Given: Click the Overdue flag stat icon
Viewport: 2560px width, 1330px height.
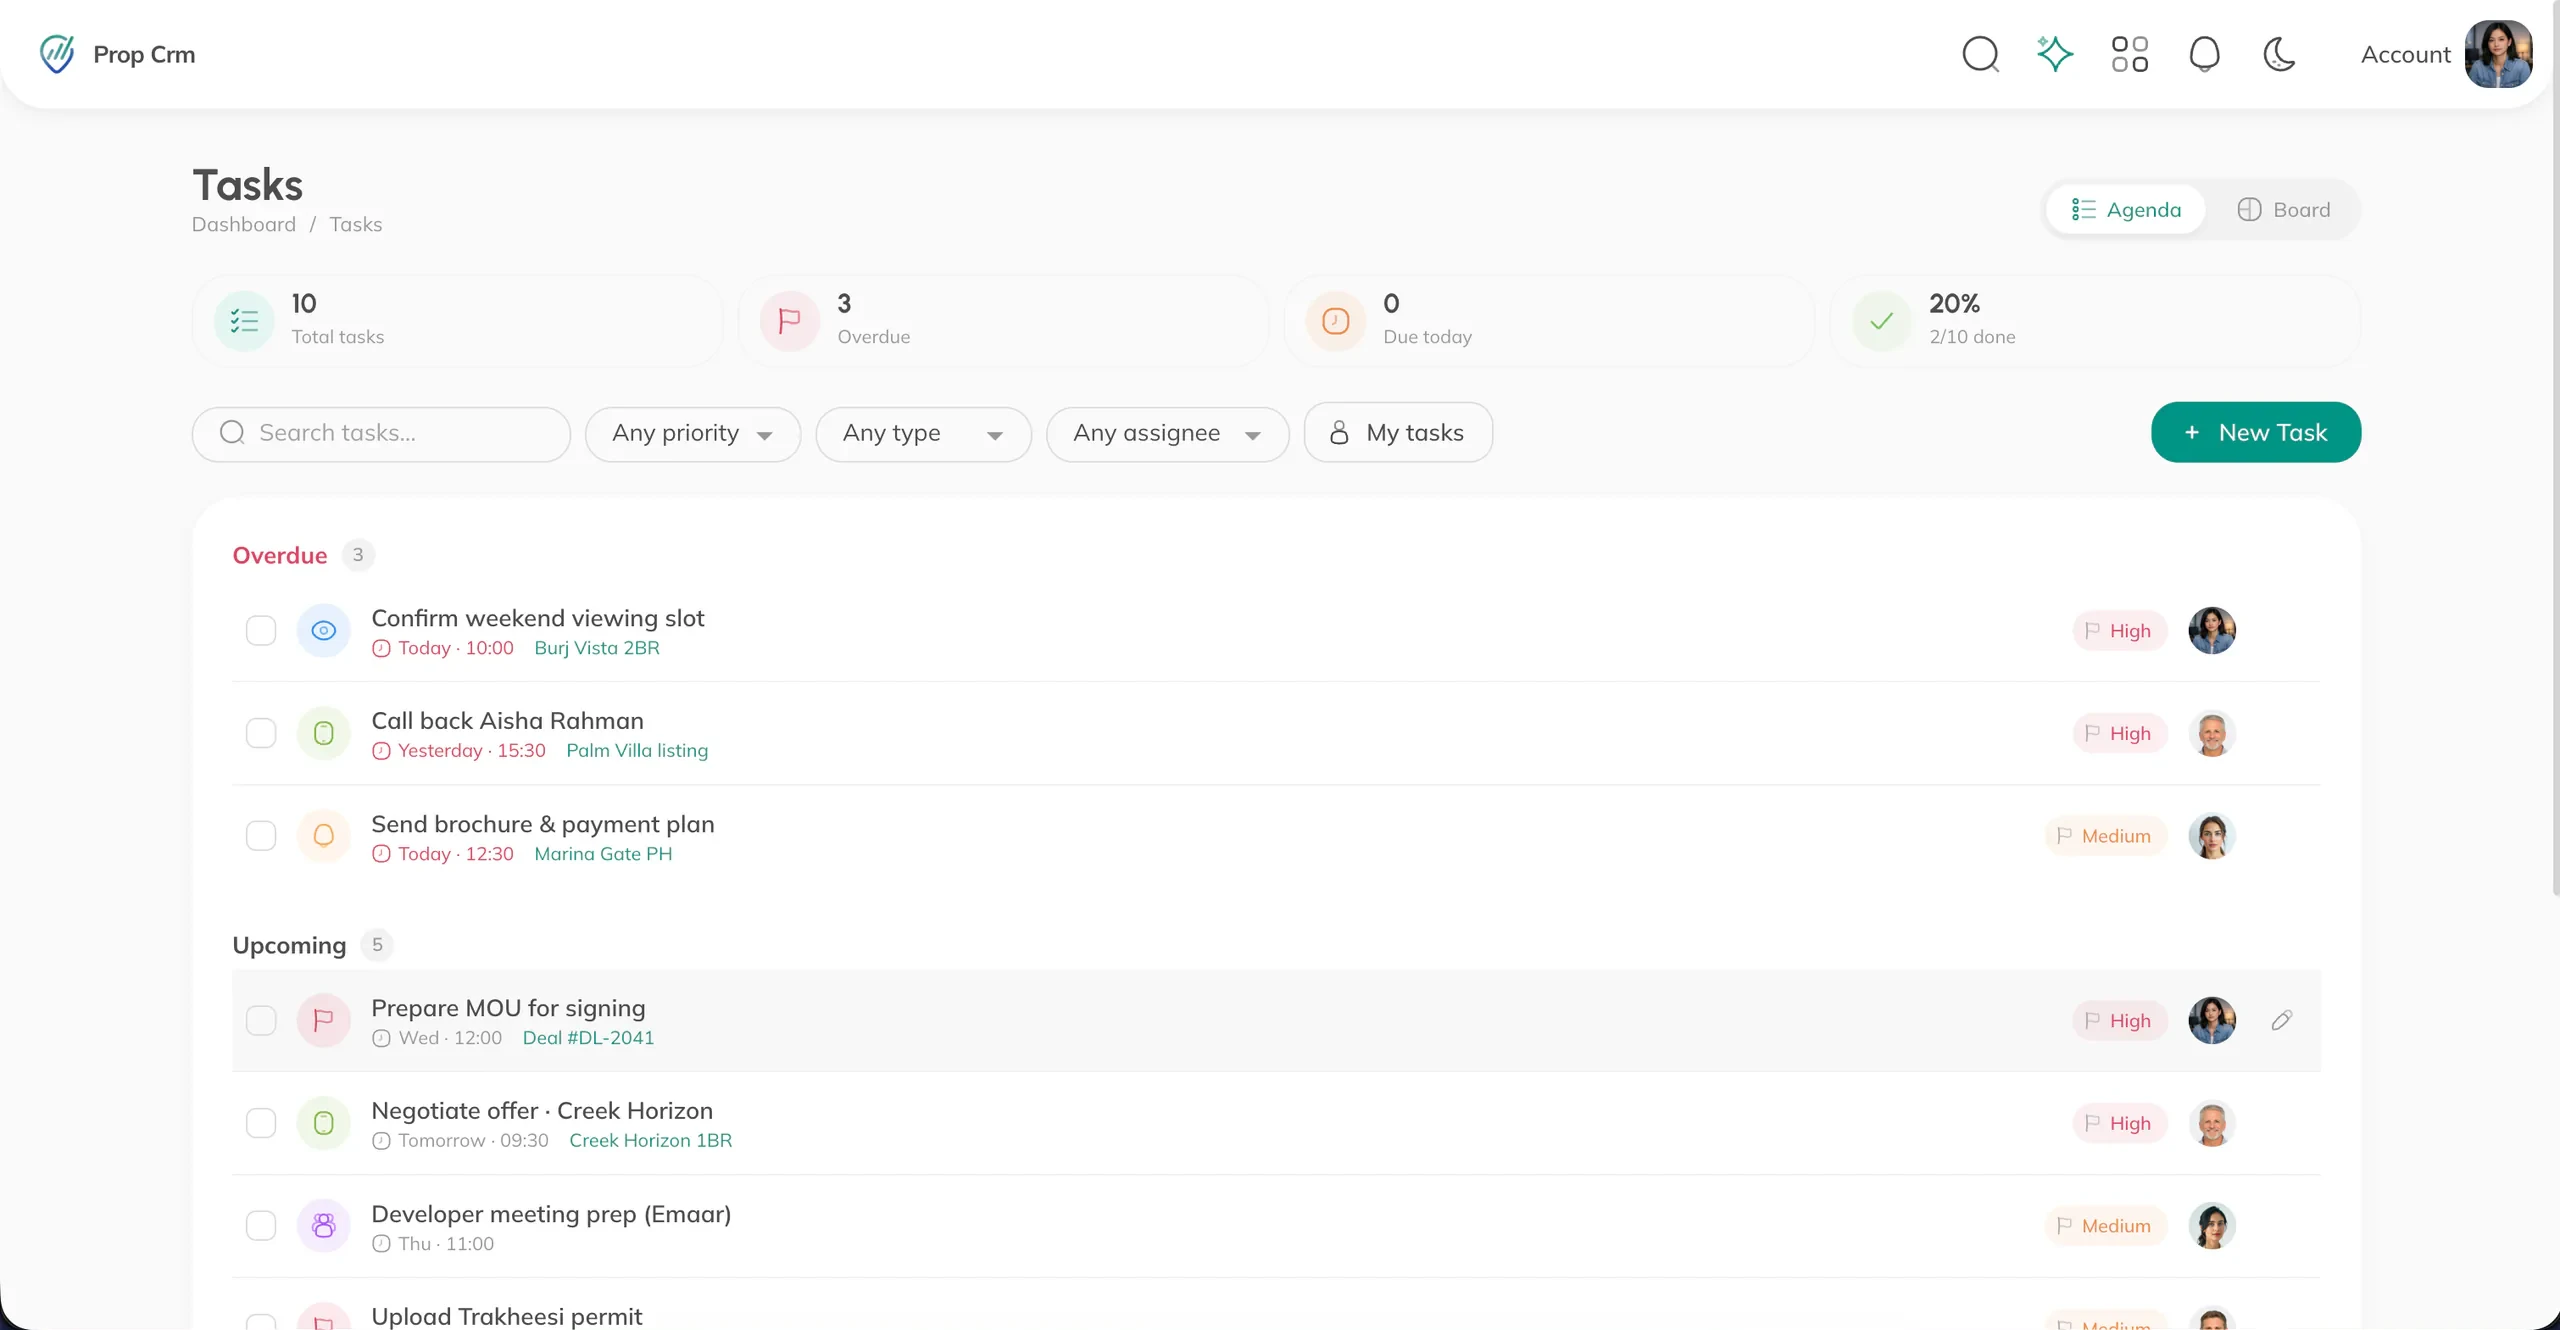Looking at the screenshot, I should tap(790, 321).
